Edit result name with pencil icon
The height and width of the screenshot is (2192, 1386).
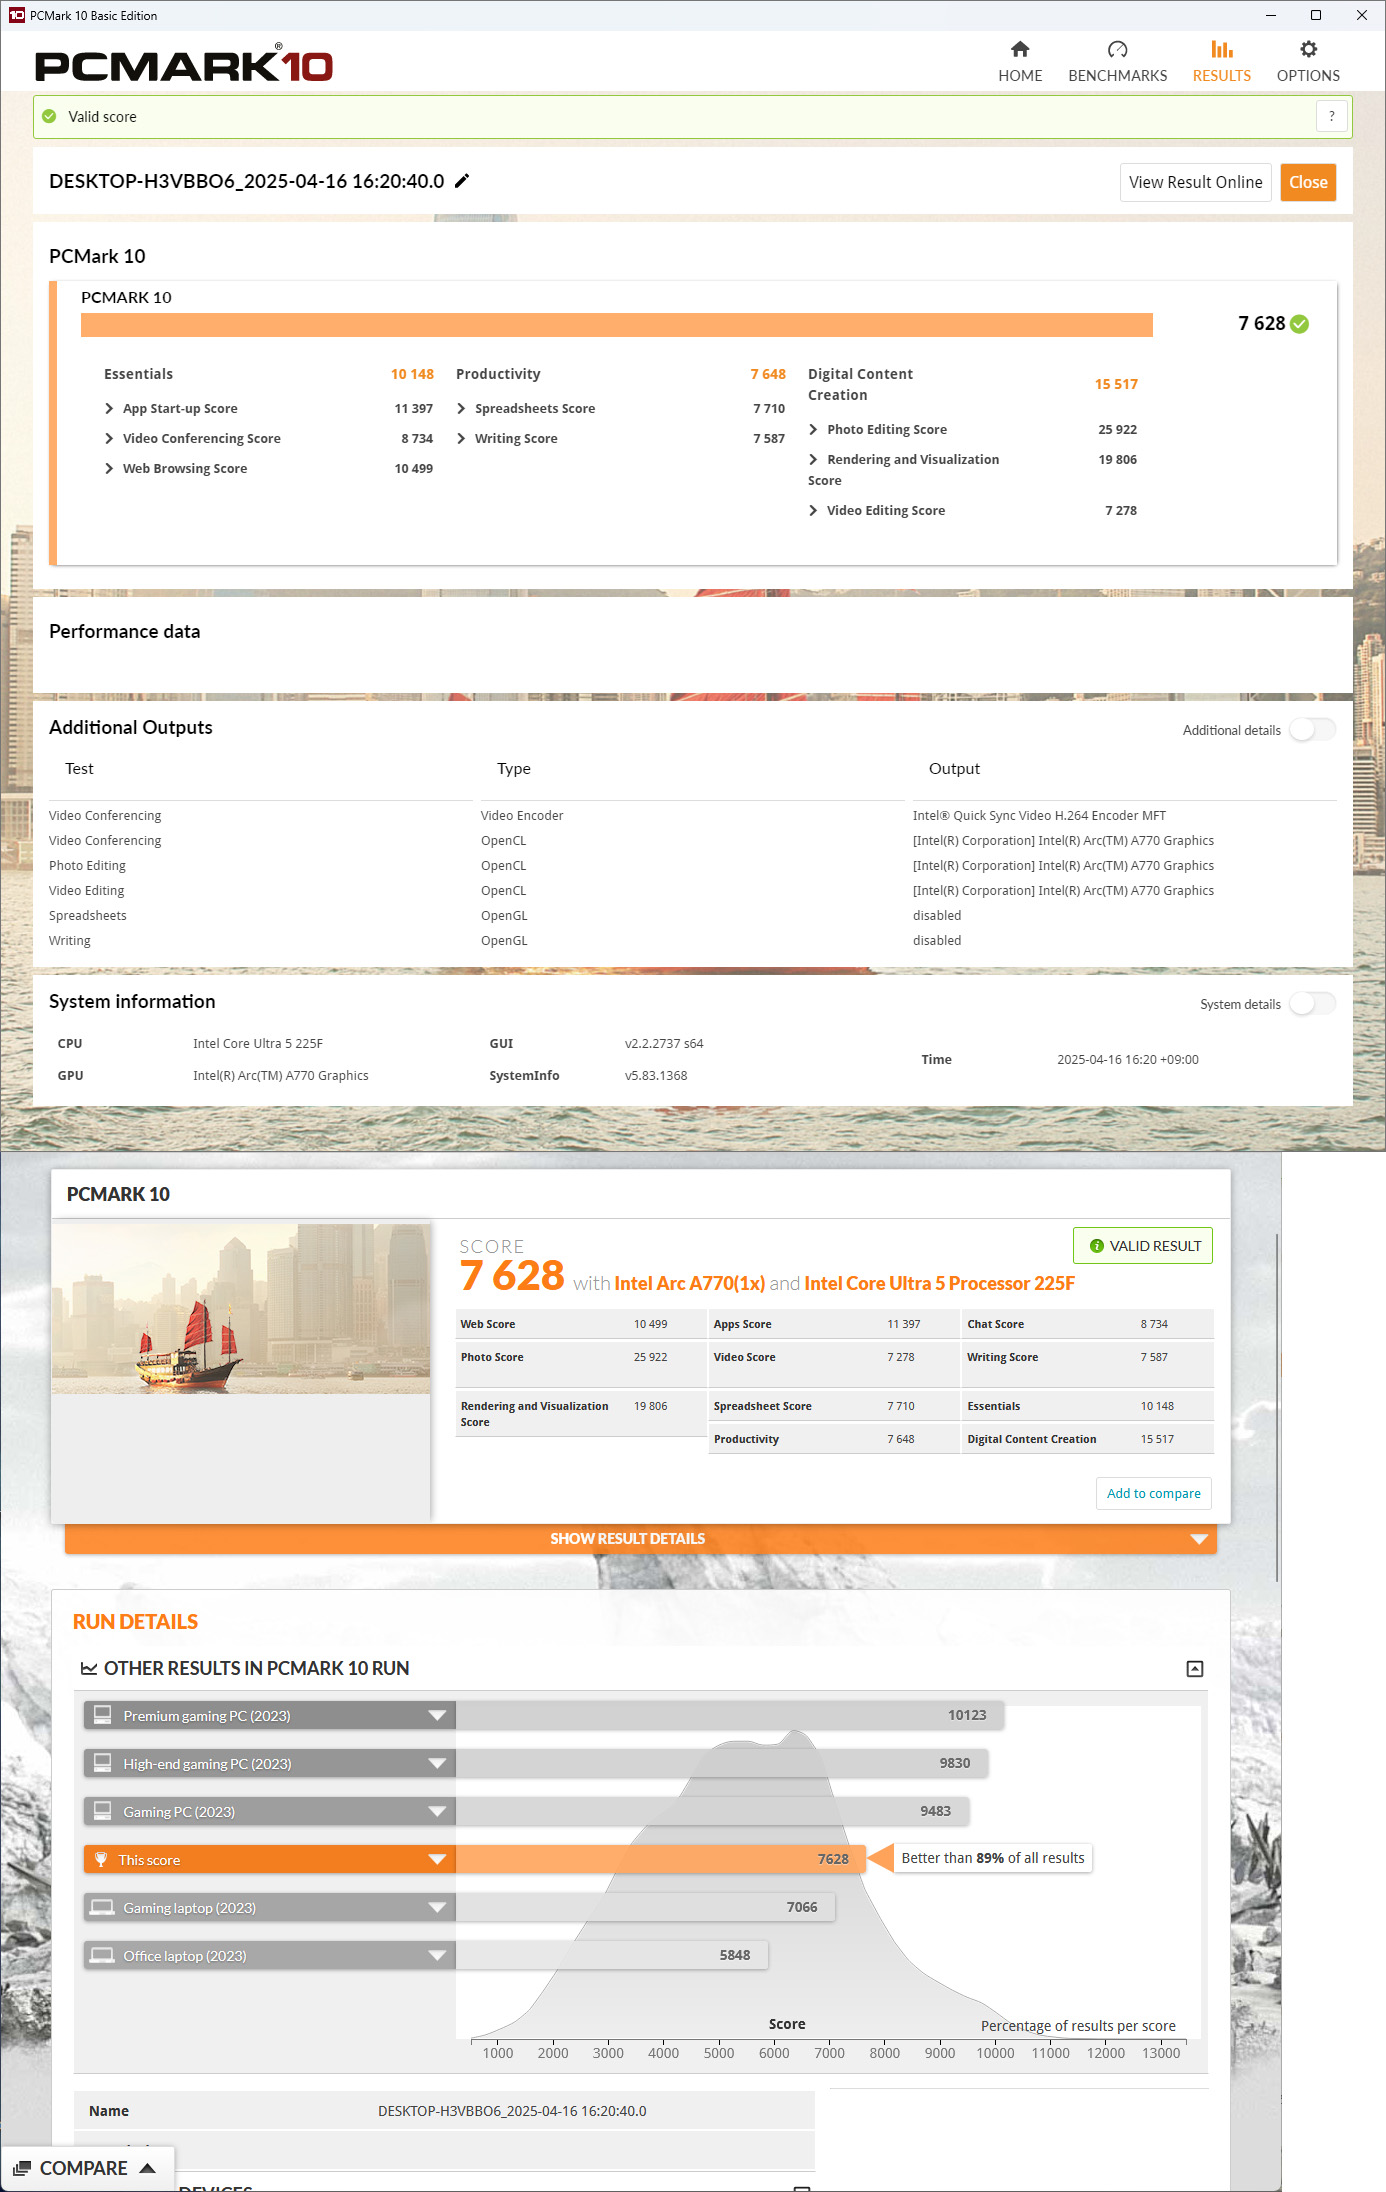click(462, 181)
